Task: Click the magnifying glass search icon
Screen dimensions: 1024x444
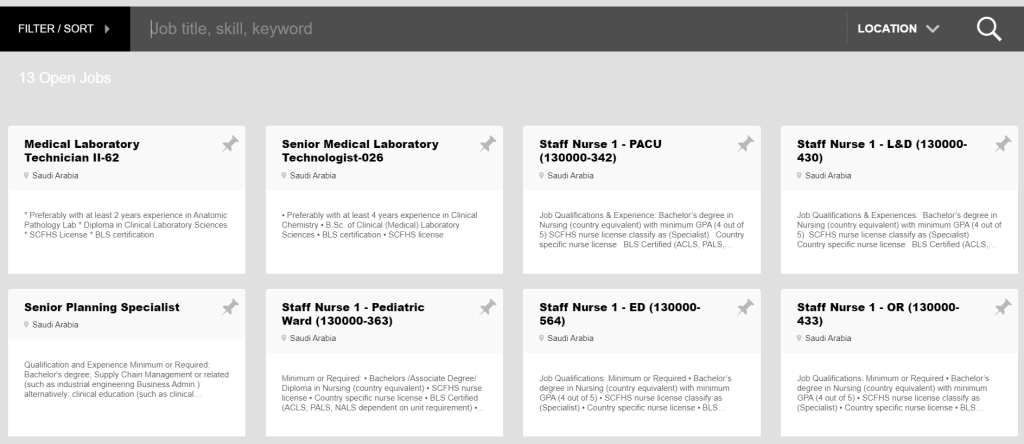Action: pyautogui.click(x=988, y=29)
